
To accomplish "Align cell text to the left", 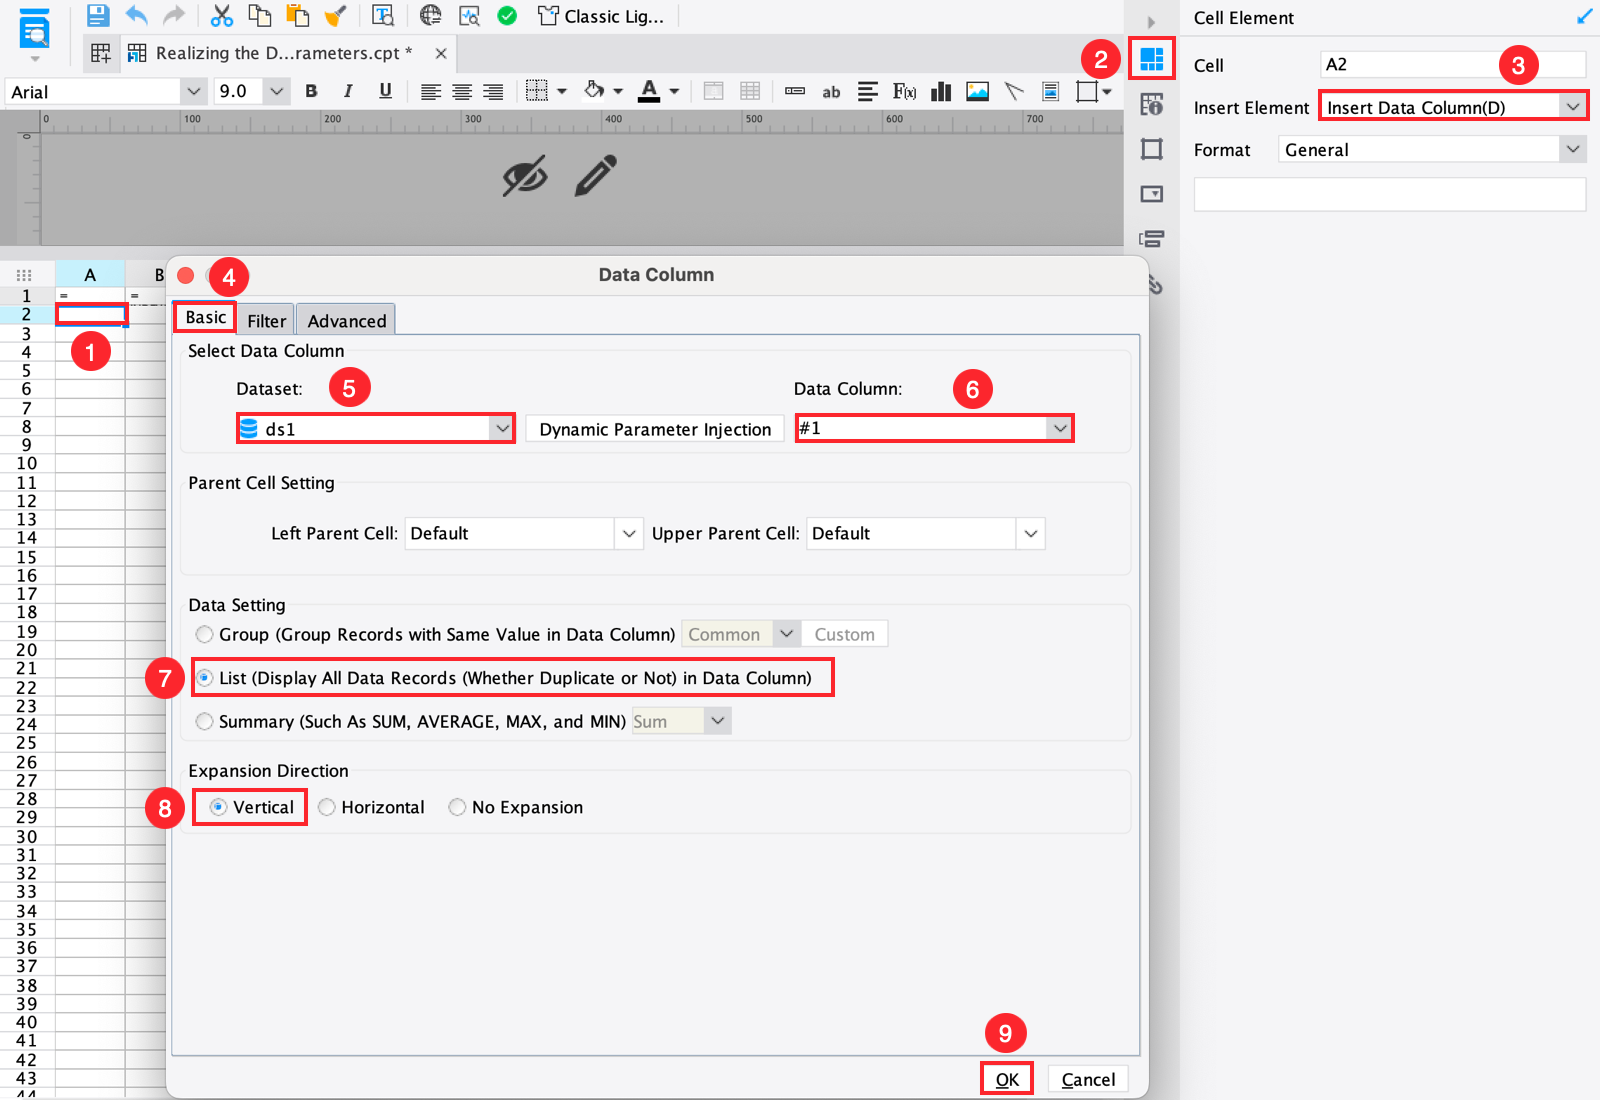I will click(430, 91).
